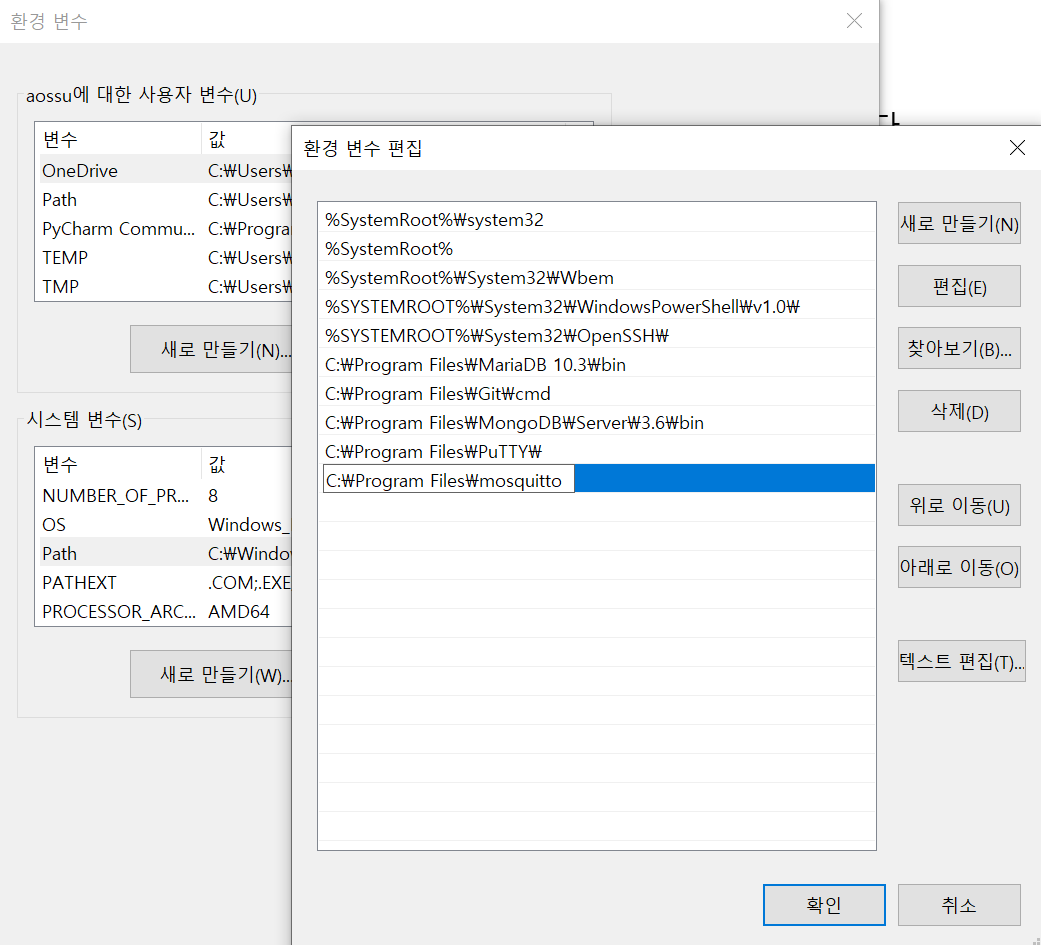Select the OS system variable row
This screenshot has height=945, width=1041.
[166, 525]
